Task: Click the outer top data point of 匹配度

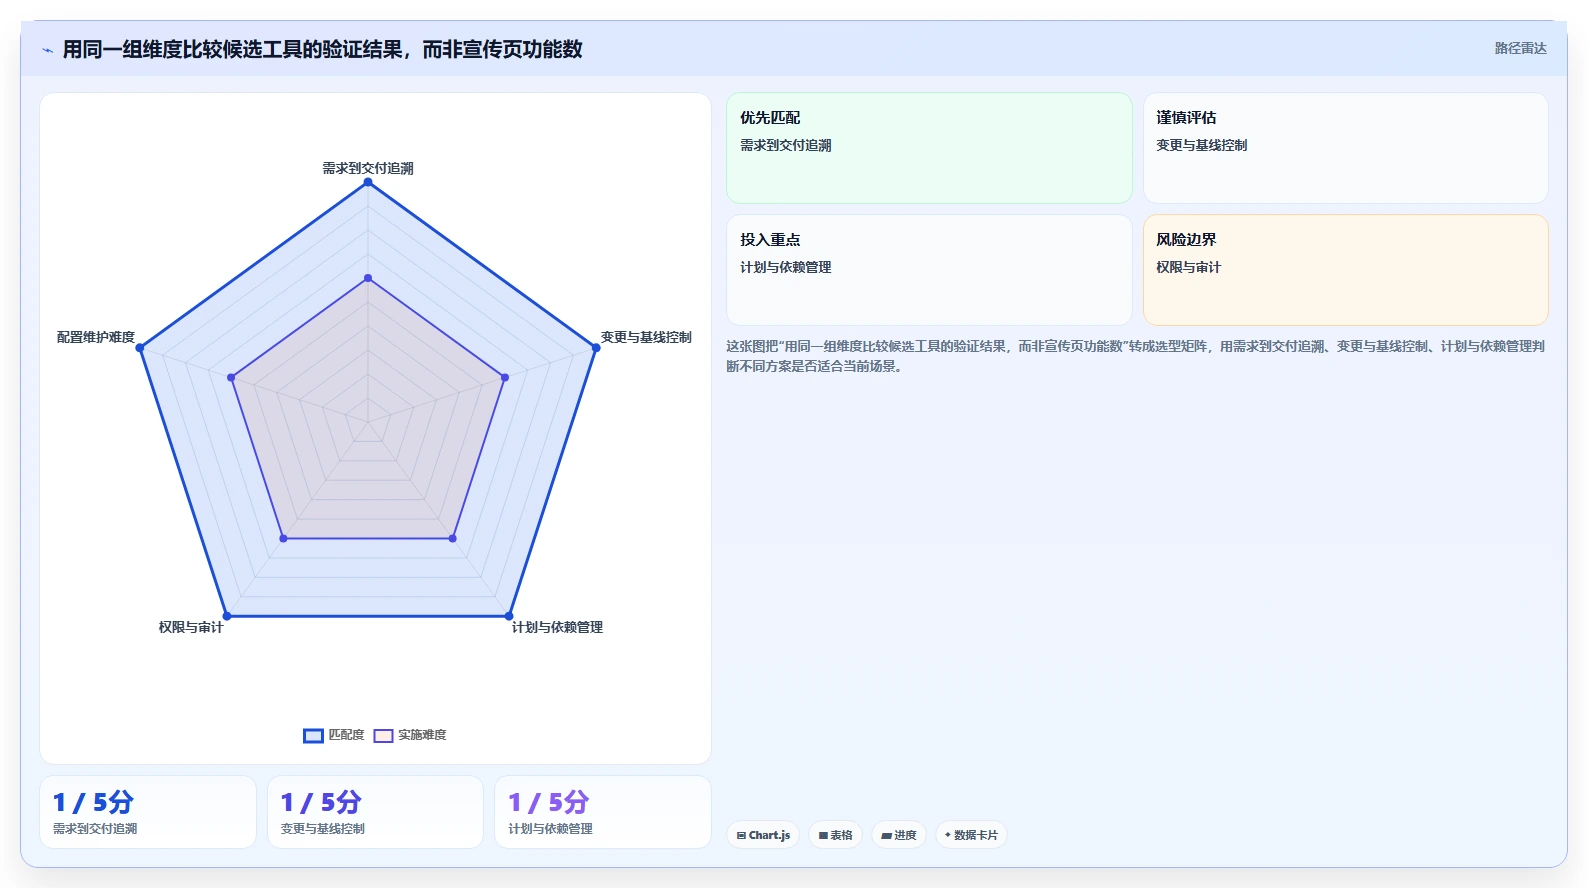Action: click(368, 182)
